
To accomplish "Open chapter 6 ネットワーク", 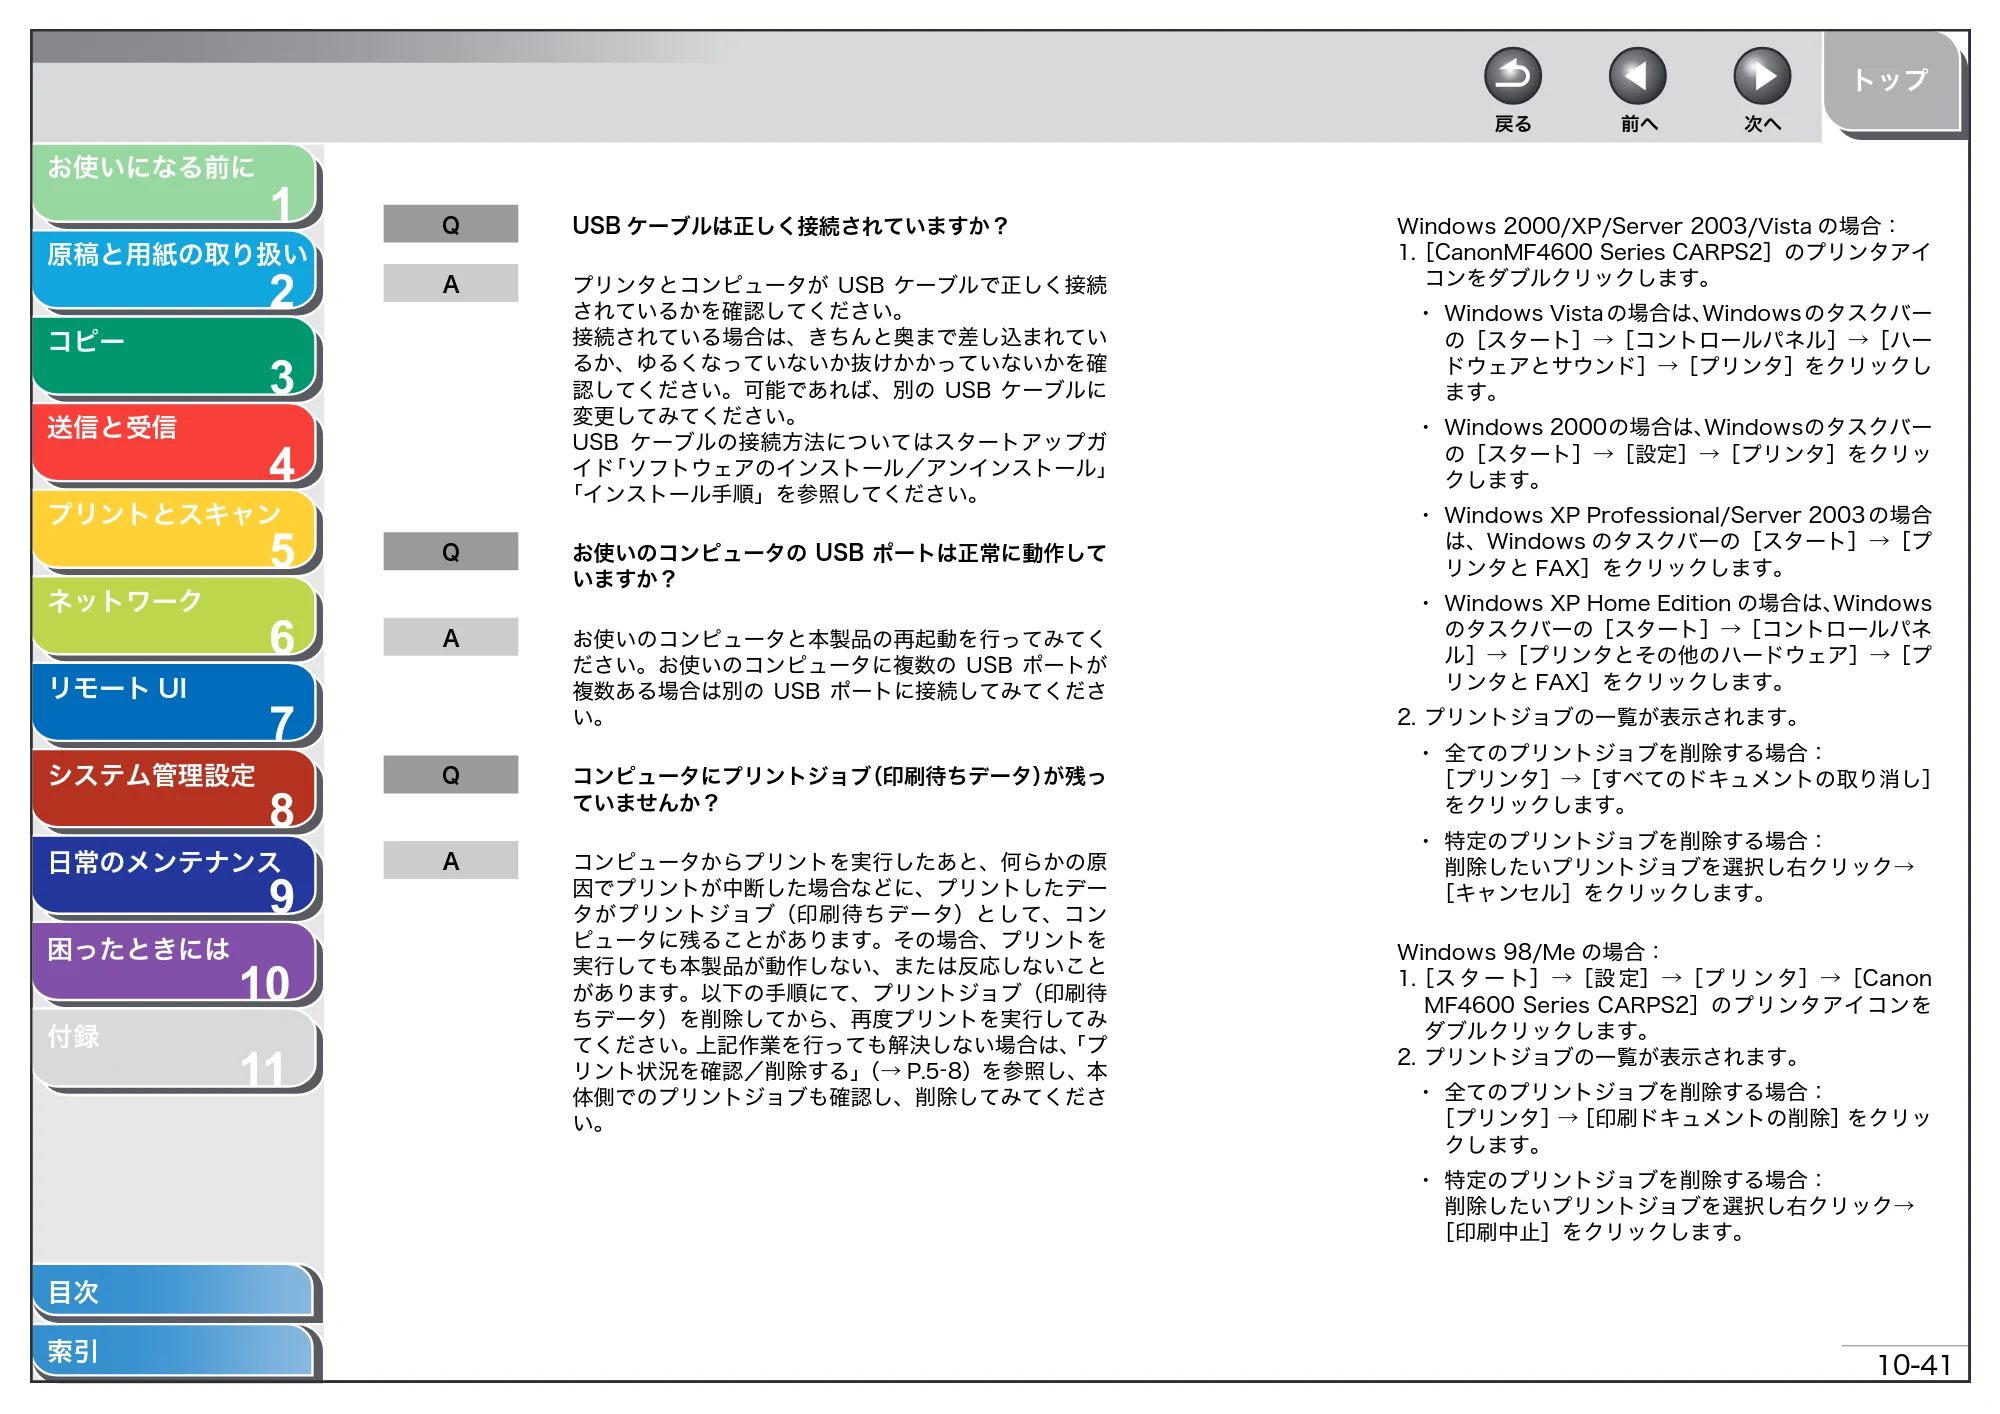I will [176, 618].
